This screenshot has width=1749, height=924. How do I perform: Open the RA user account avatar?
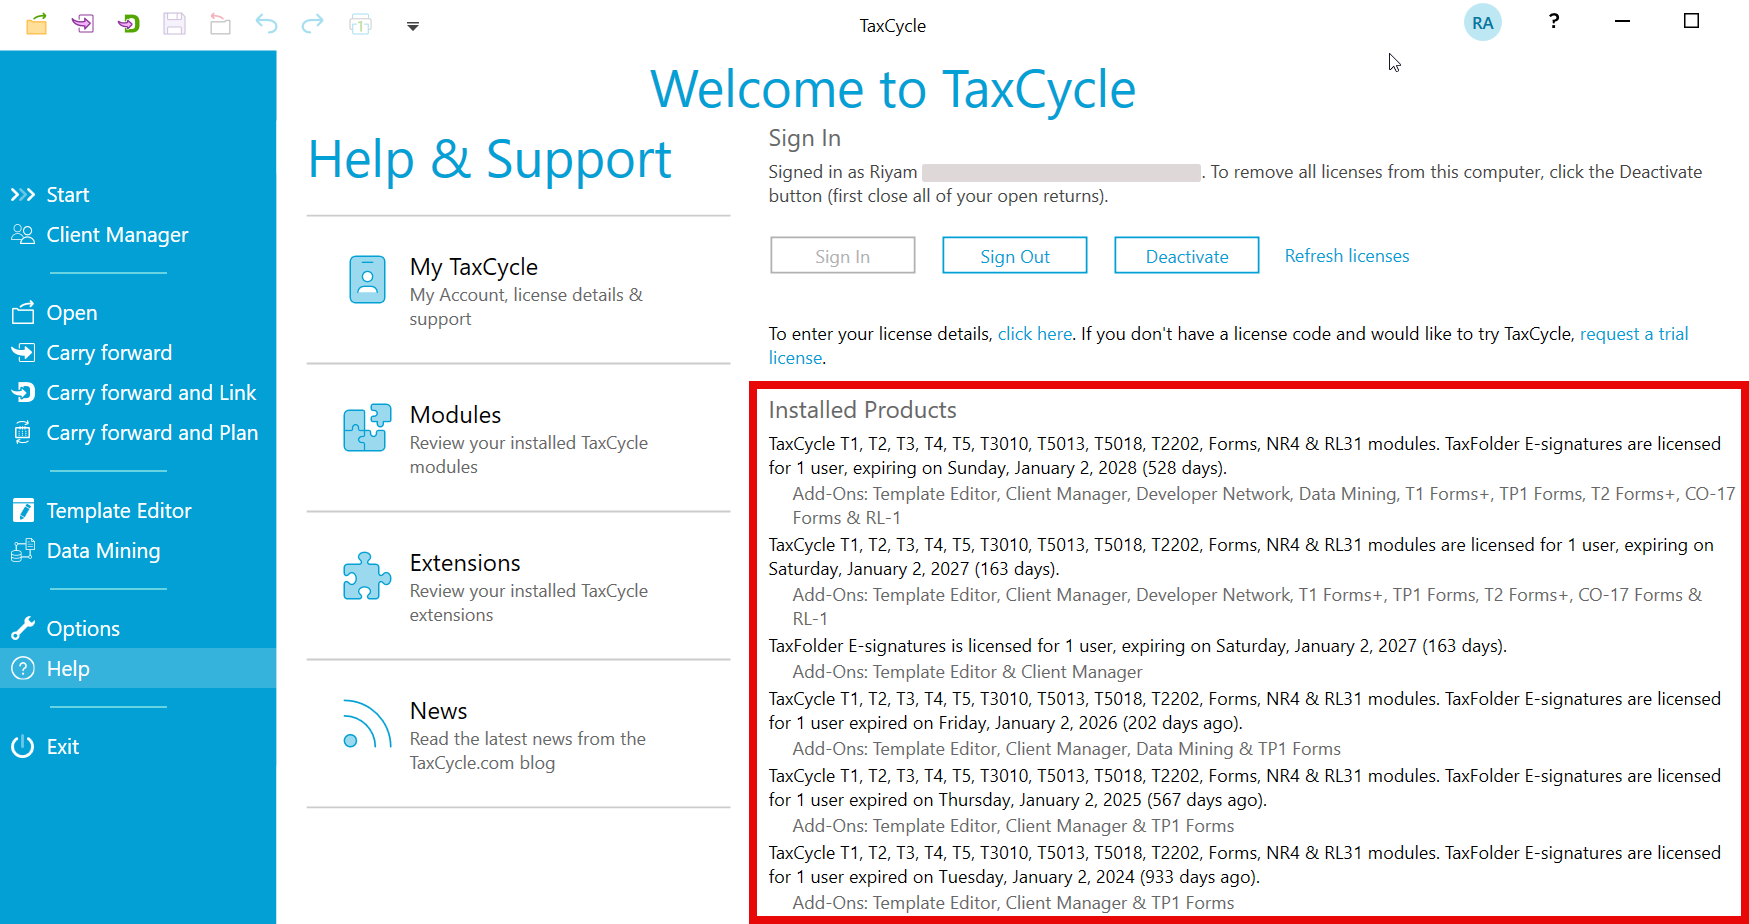point(1482,22)
